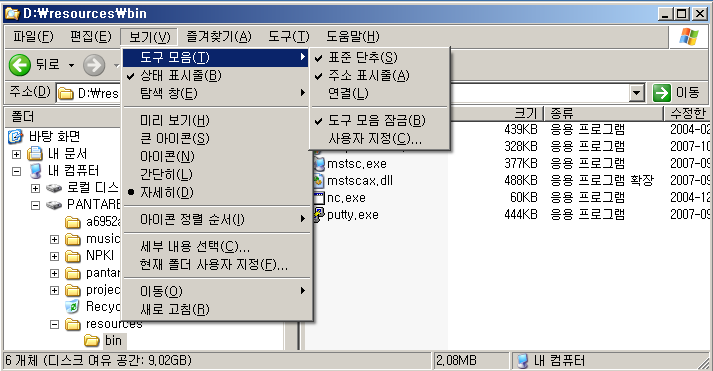The width and height of the screenshot is (713, 371).
Task: Collapse the PANTAREI drive tree node
Action: point(35,206)
